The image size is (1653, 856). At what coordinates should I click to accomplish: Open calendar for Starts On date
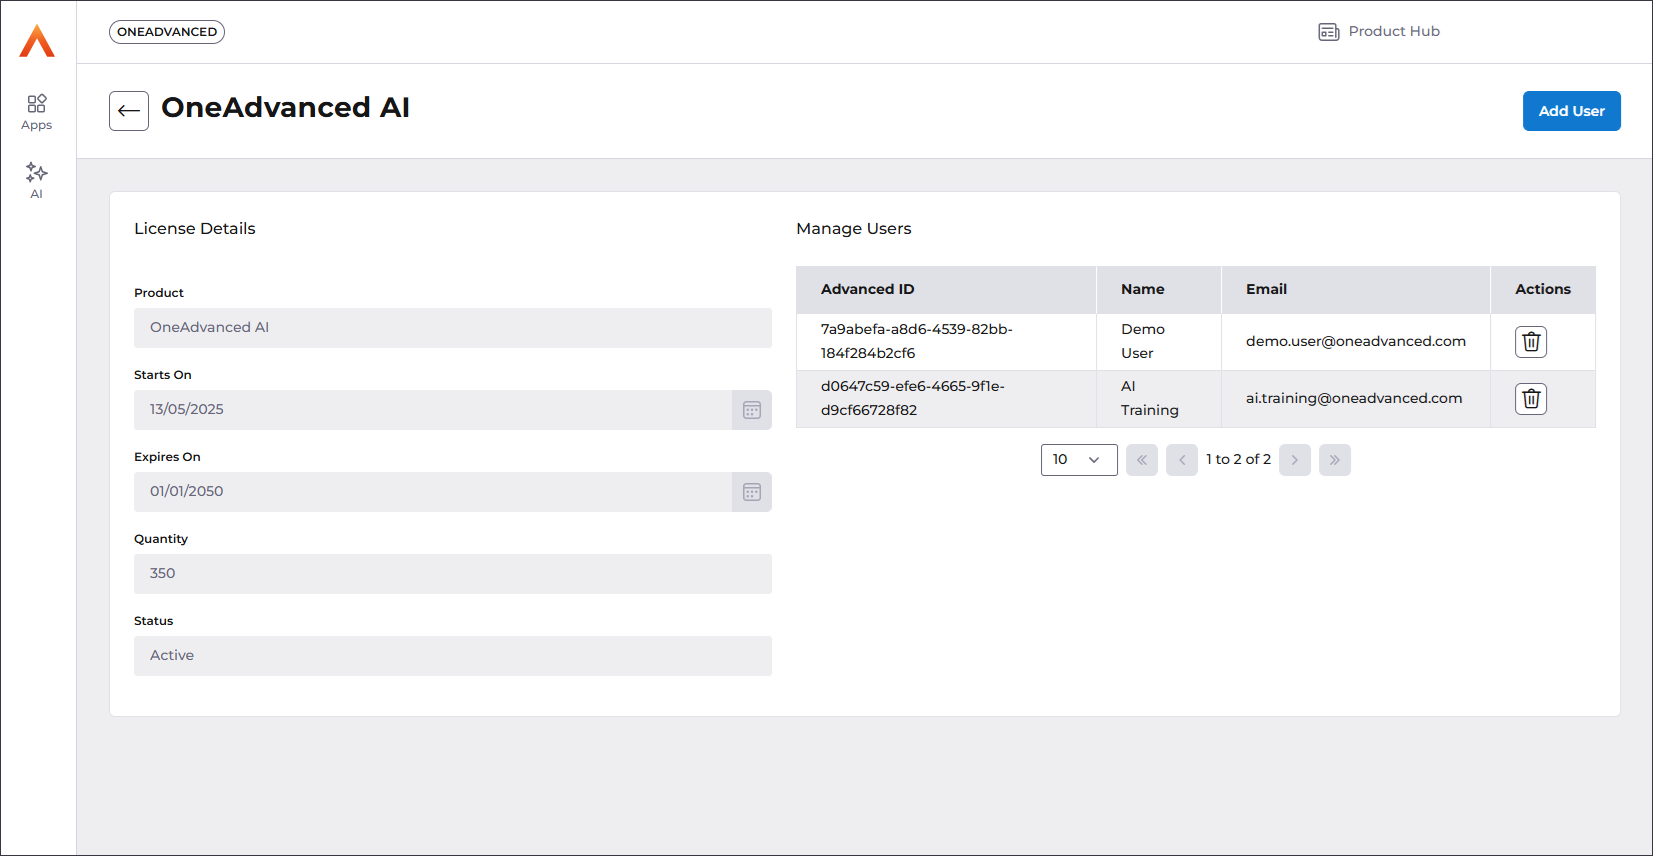click(x=752, y=410)
